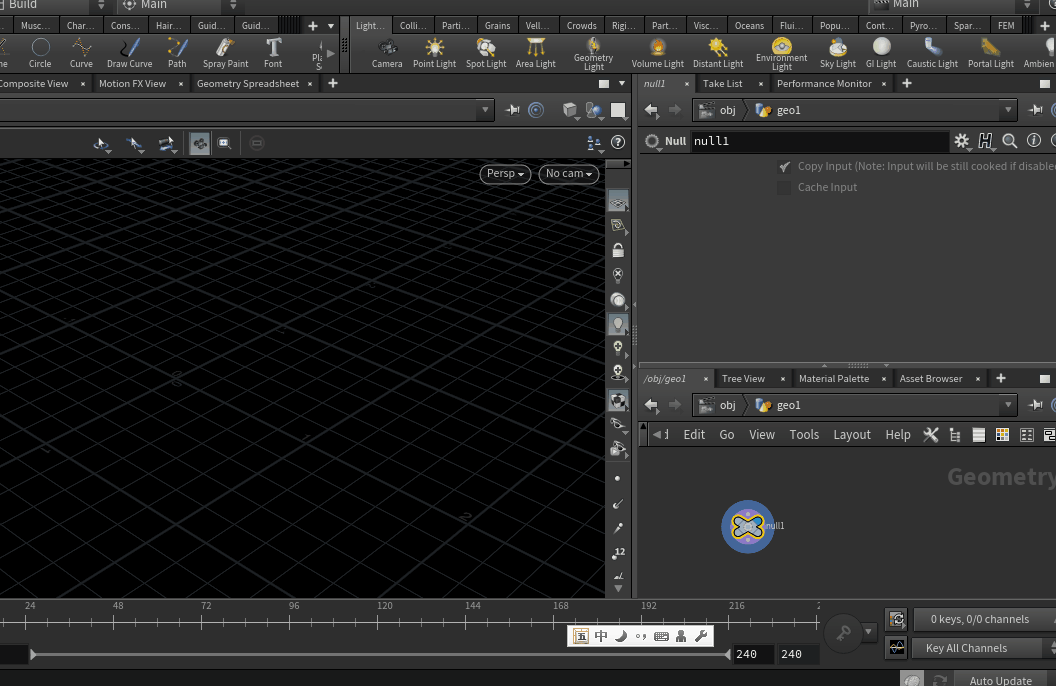
Task: Enable the Copy Input checkbox
Action: point(785,167)
